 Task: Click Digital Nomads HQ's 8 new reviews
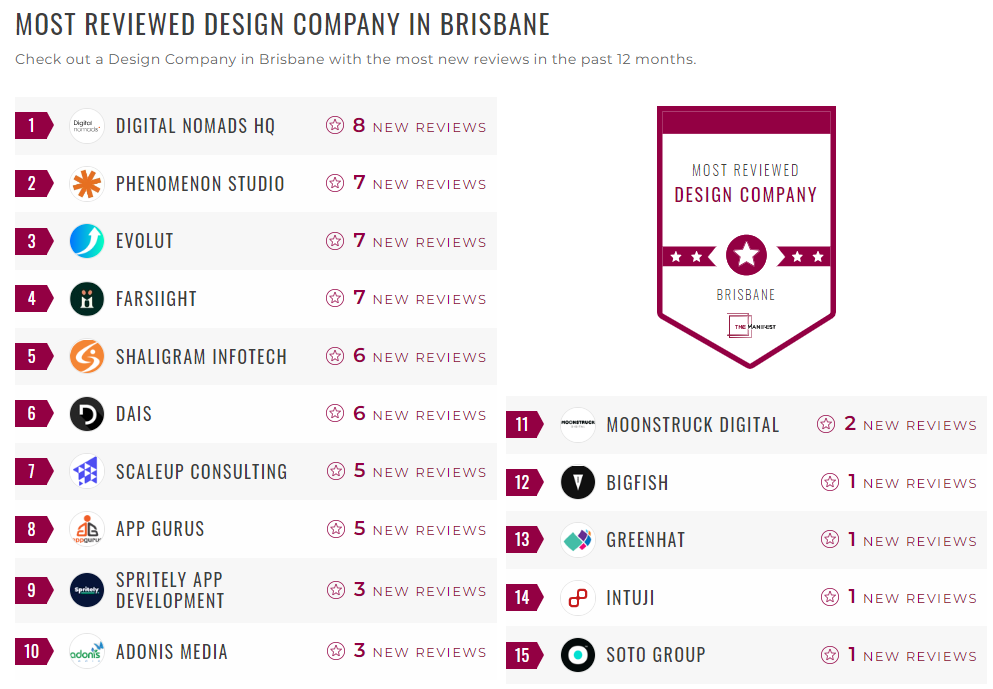click(418, 127)
